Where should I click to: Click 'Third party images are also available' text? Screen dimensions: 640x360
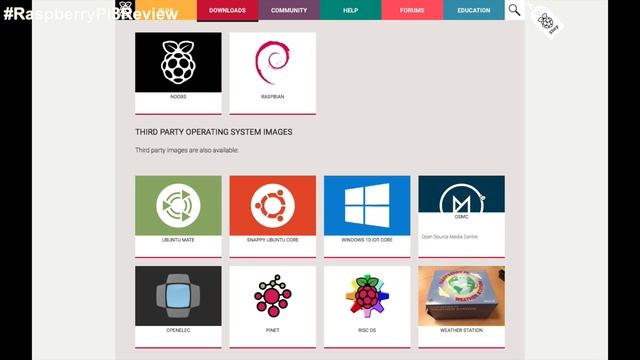click(x=187, y=150)
